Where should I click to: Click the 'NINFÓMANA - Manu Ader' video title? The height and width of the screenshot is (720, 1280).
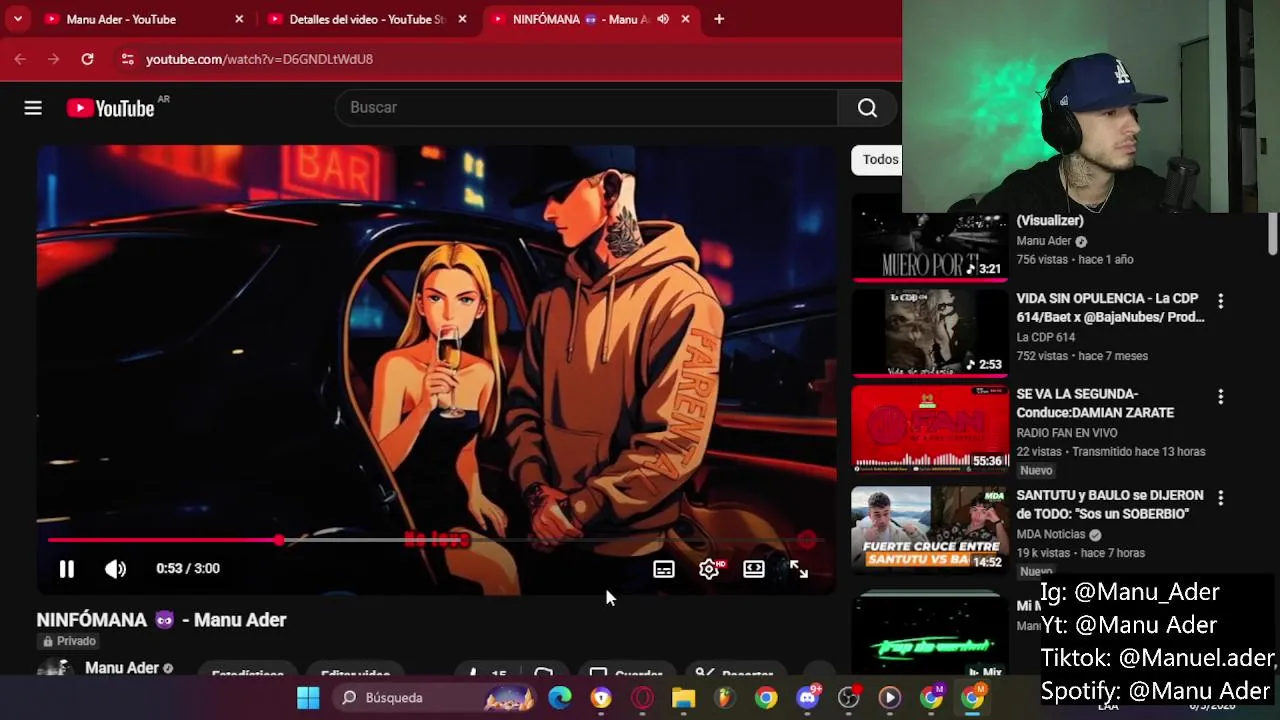(161, 620)
